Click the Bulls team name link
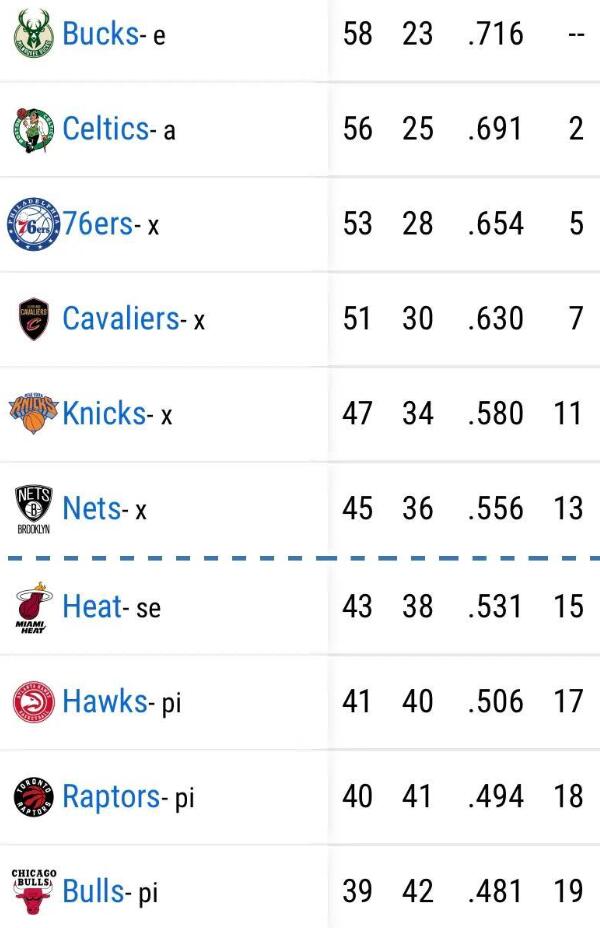 coord(94,891)
